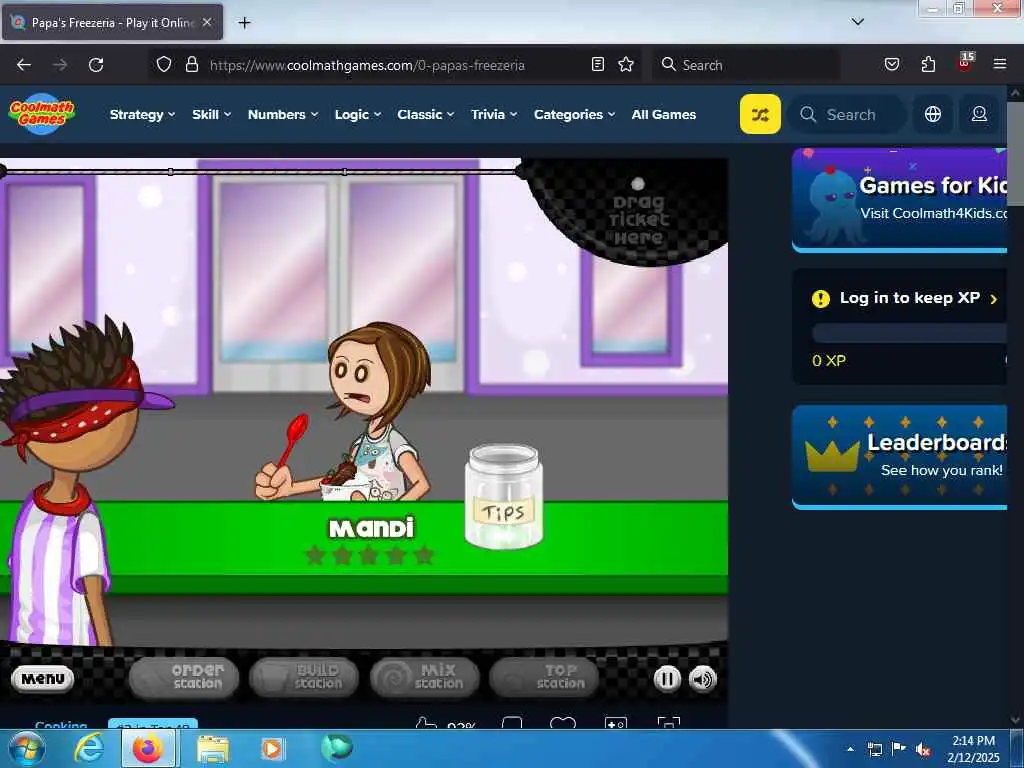Screen dimensions: 1024x768
Task: Click the Tips jar
Action: click(504, 496)
